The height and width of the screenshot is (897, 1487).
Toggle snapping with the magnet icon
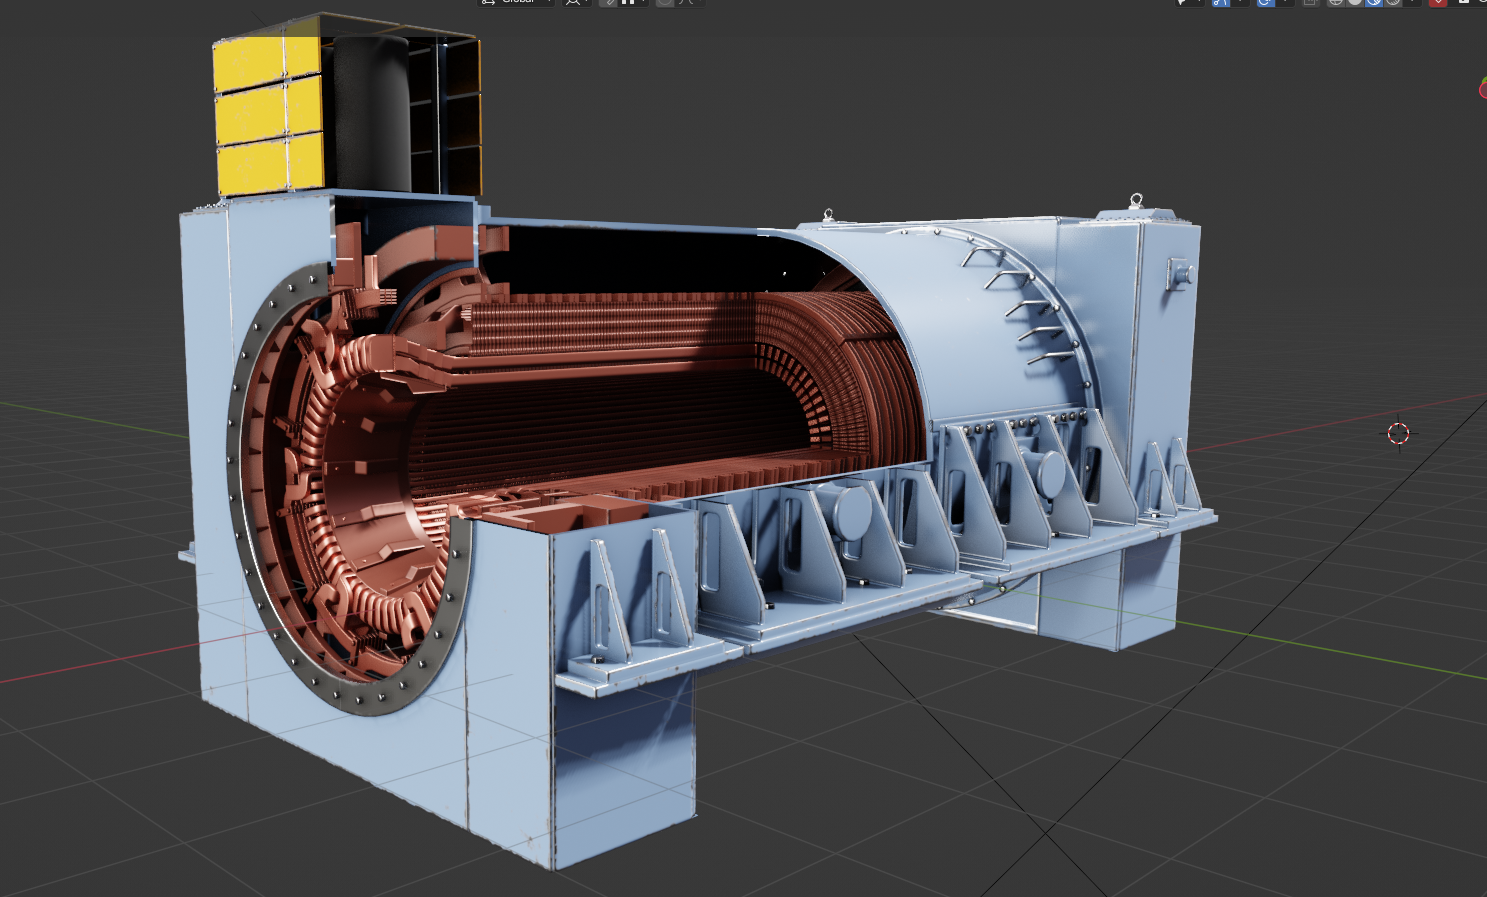[609, 2]
